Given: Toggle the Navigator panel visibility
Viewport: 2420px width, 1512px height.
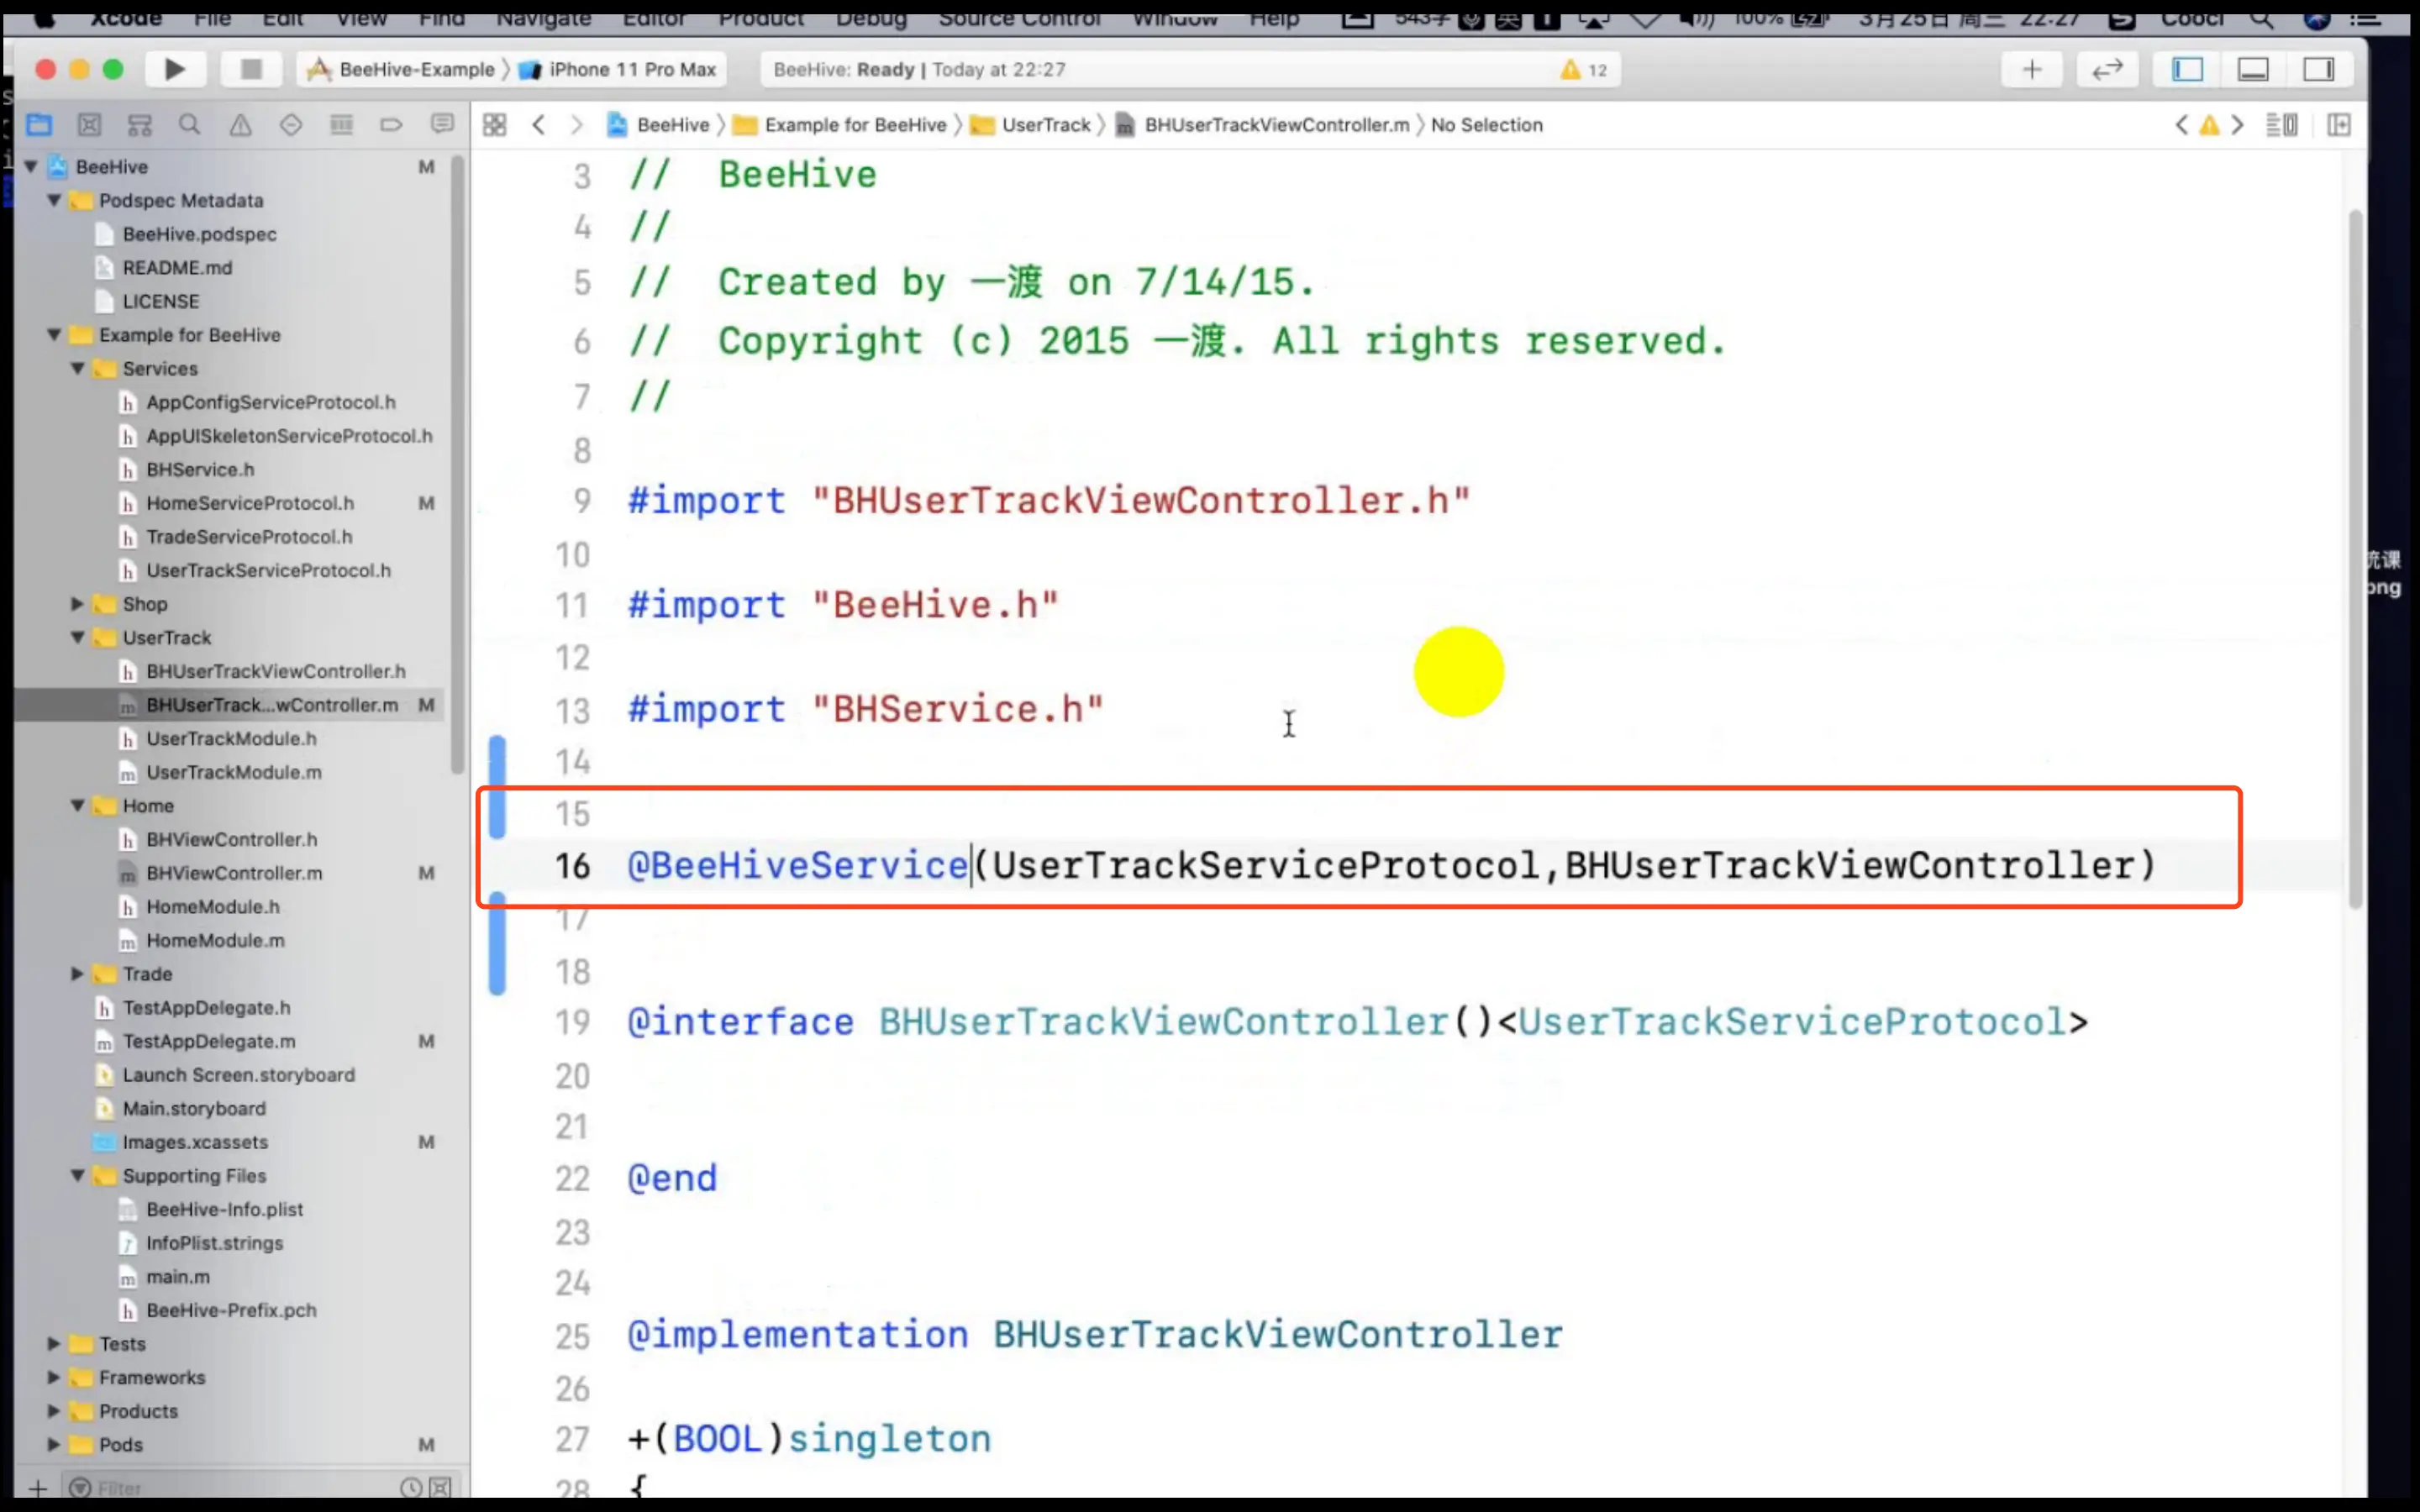Looking at the screenshot, I should pos(2187,69).
